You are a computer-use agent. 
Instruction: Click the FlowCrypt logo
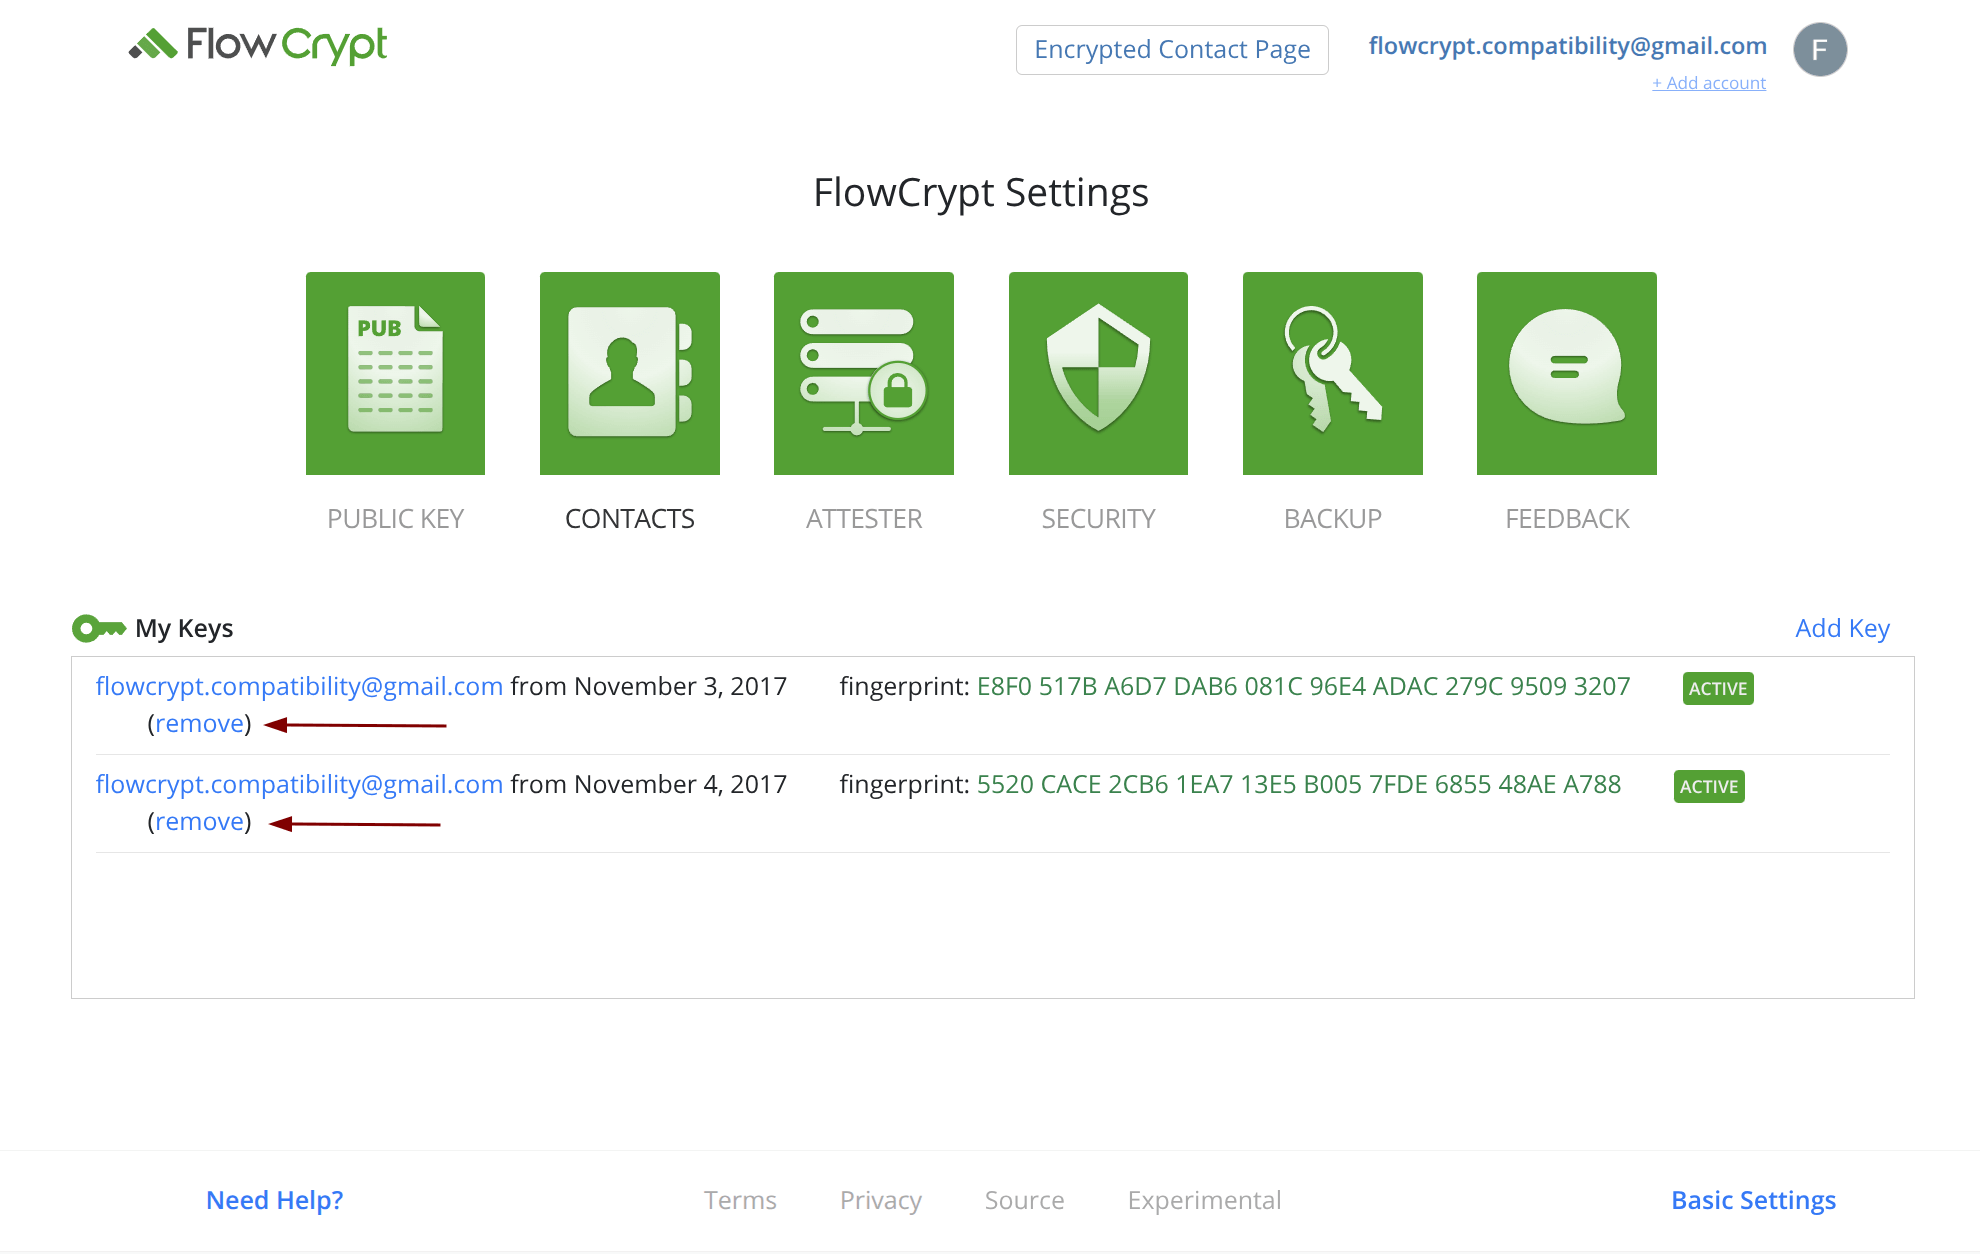258,45
